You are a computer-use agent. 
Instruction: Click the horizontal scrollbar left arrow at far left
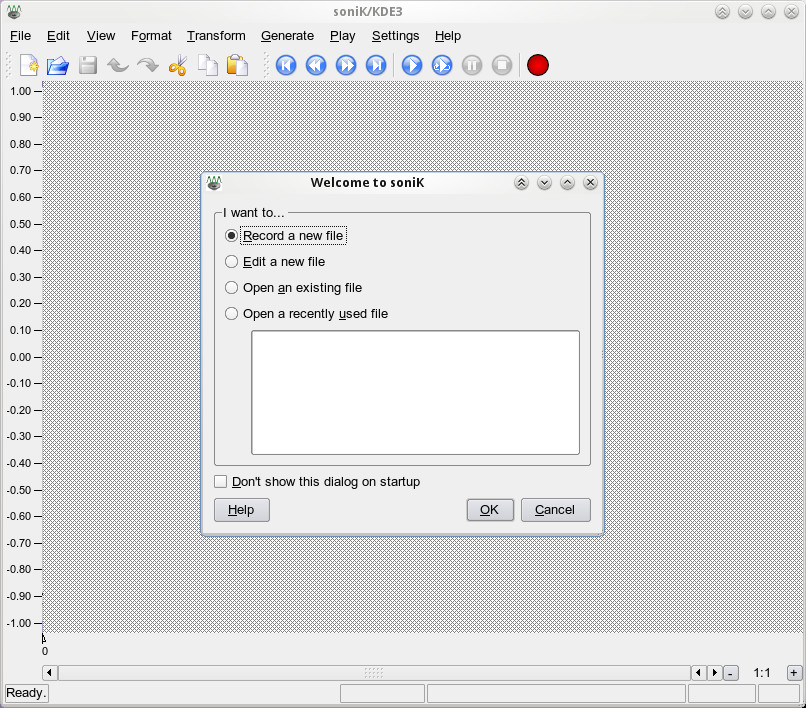[x=49, y=673]
